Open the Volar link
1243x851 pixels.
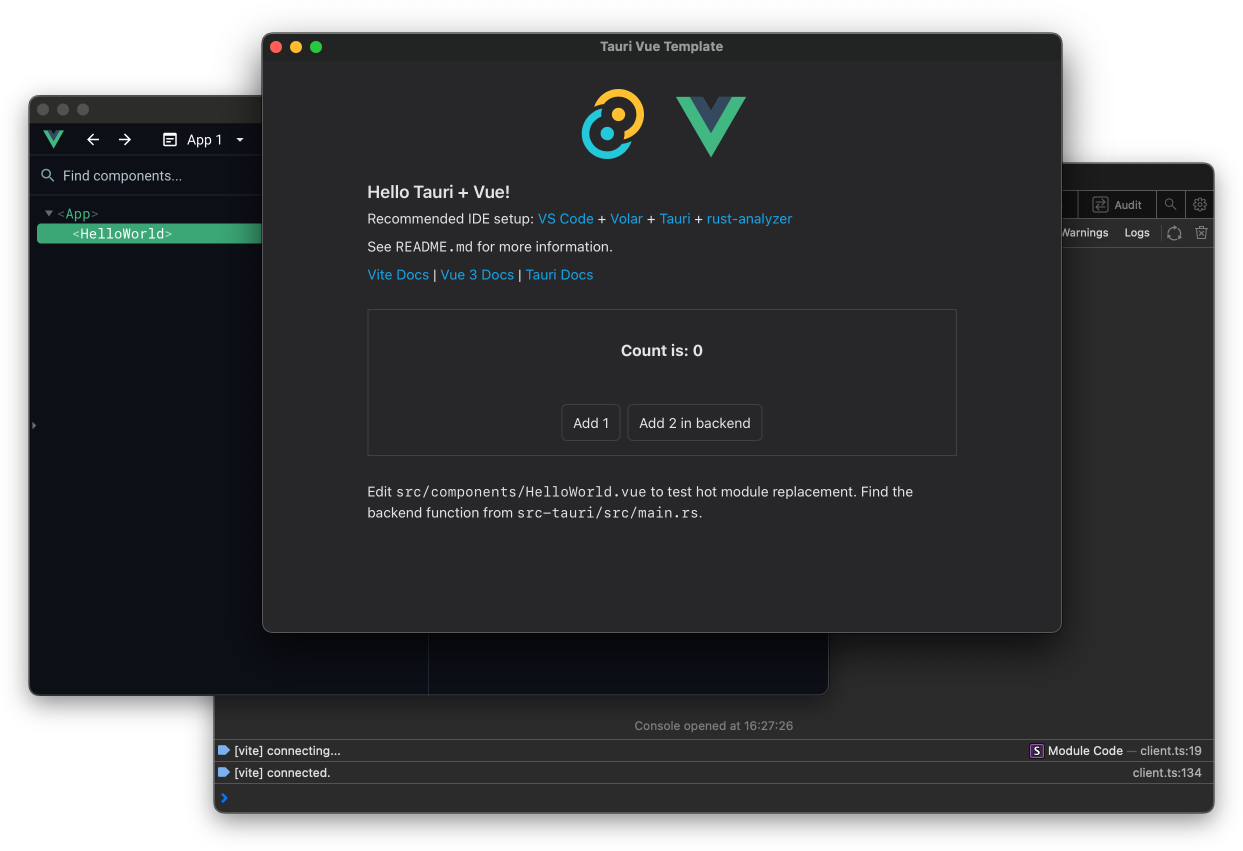627,219
